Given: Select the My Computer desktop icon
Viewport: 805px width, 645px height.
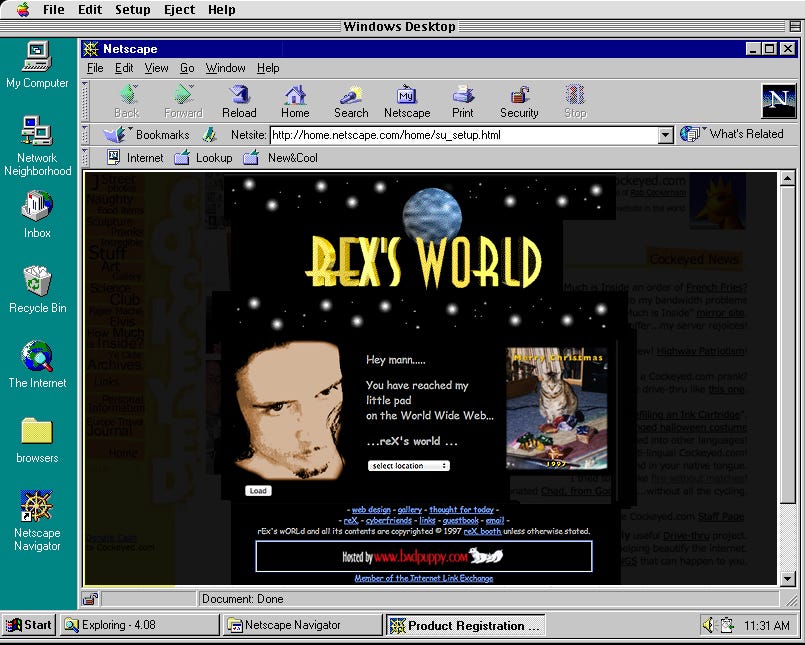Looking at the screenshot, I should point(37,64).
